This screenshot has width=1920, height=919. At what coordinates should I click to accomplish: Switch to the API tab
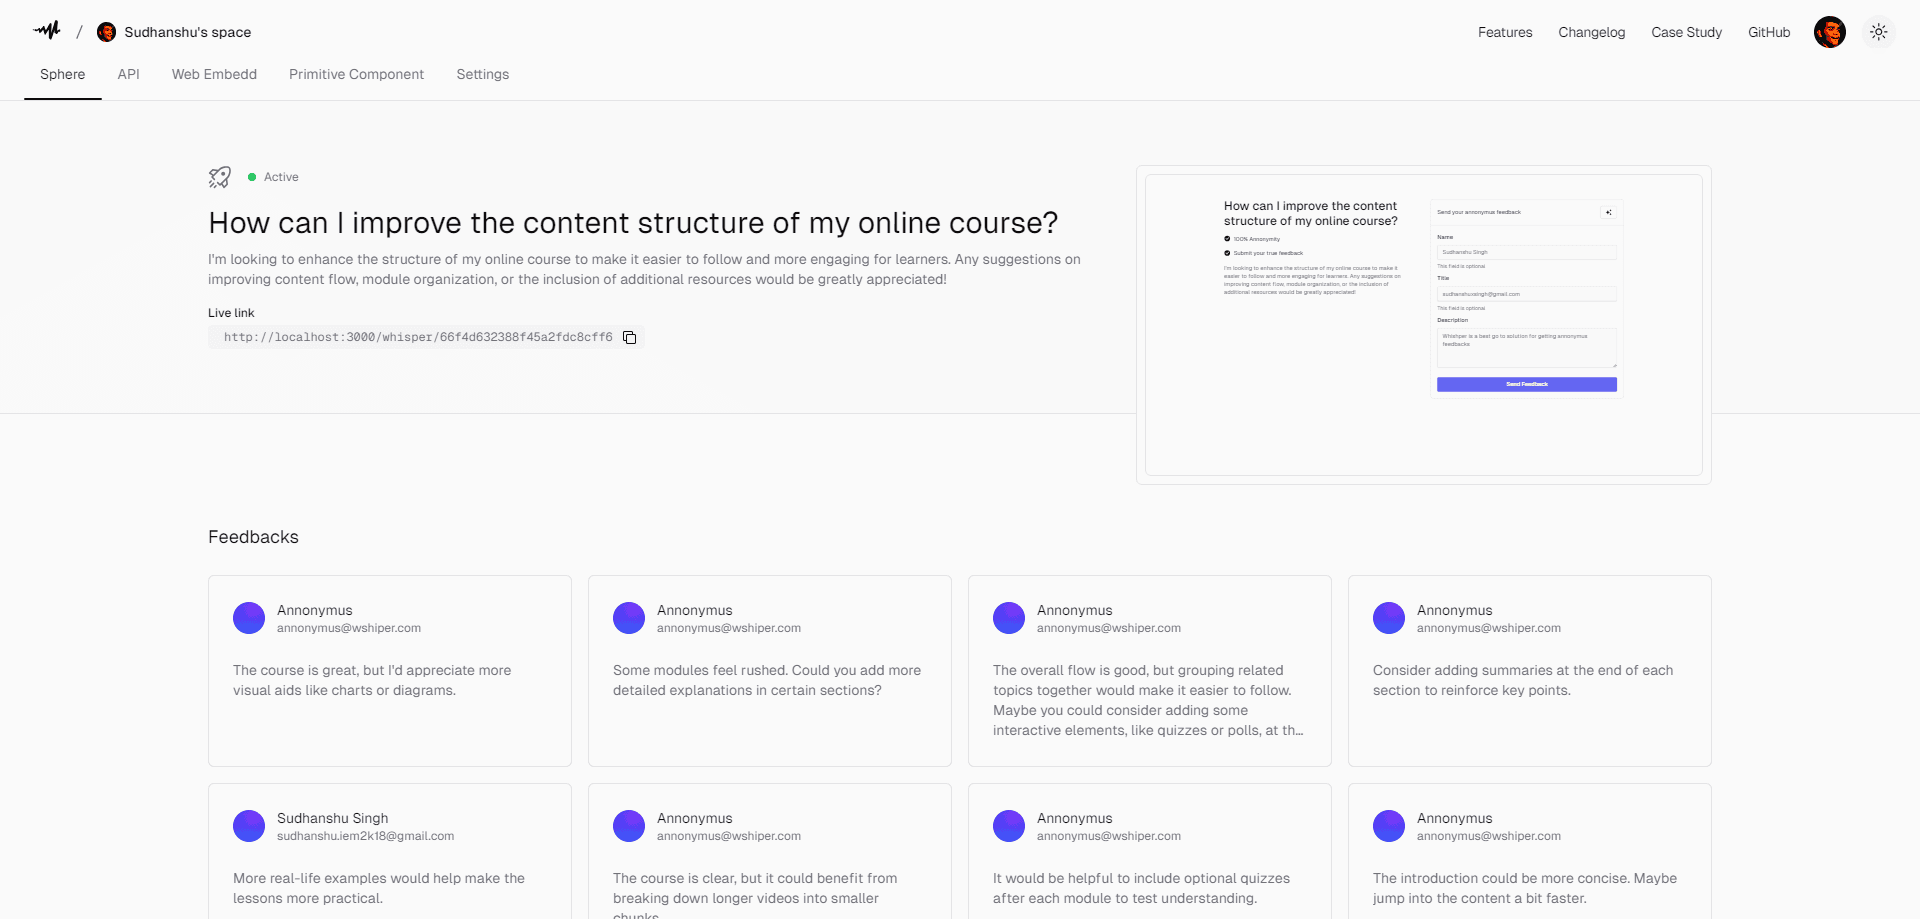(x=128, y=74)
